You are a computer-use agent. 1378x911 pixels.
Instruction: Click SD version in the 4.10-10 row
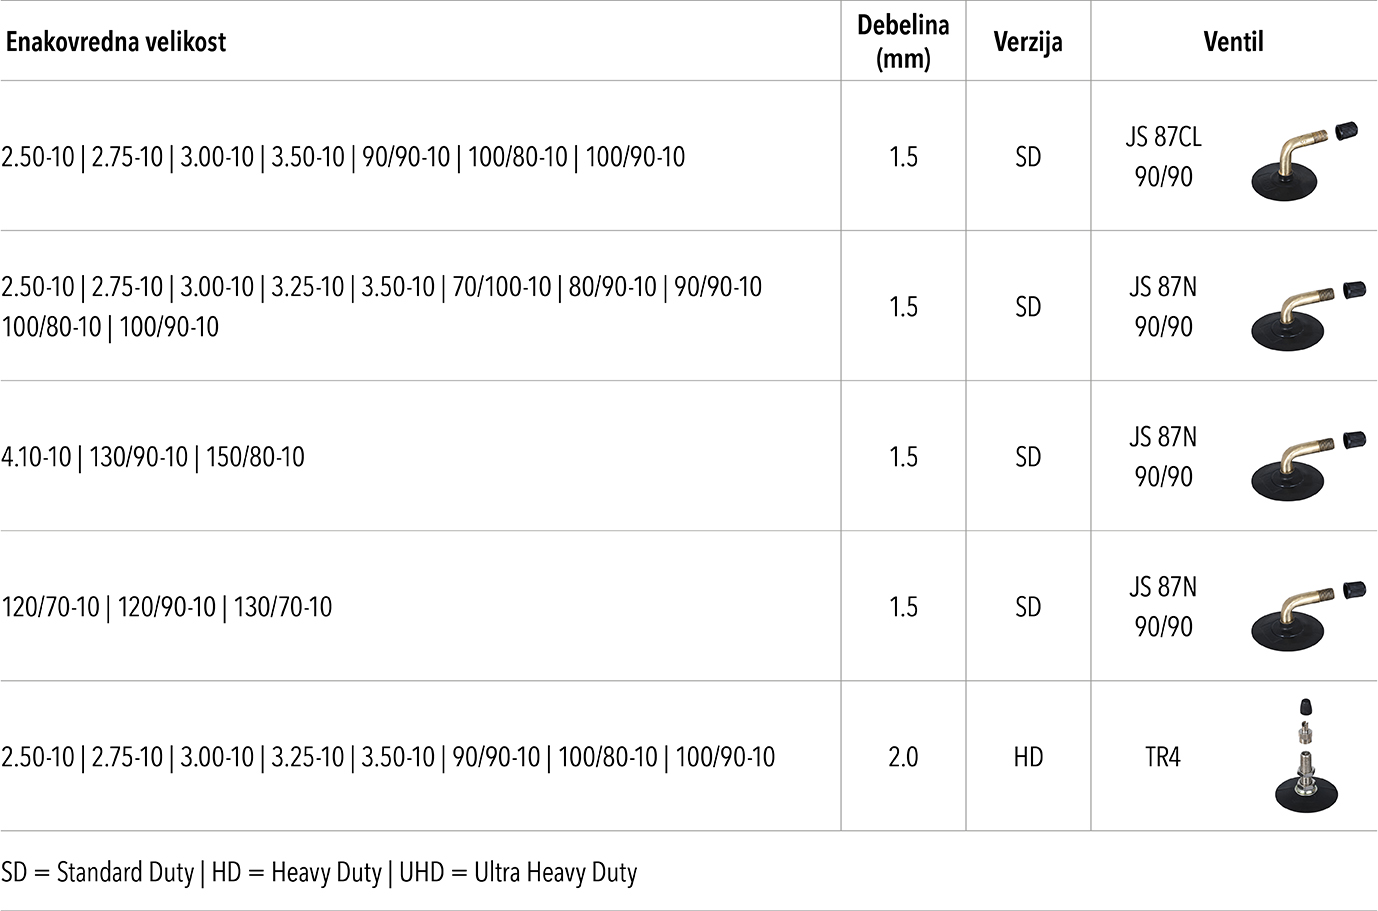click(1028, 457)
